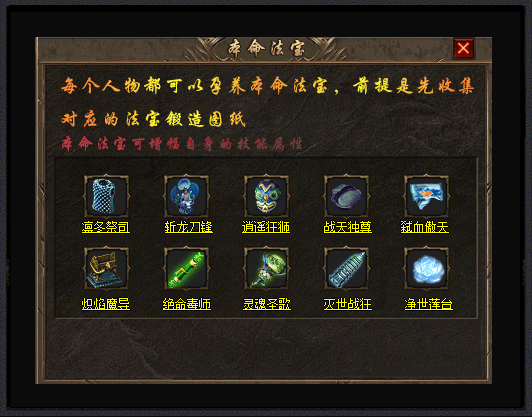Click the green bamboo tube icon
532x417 pixels.
[186, 269]
